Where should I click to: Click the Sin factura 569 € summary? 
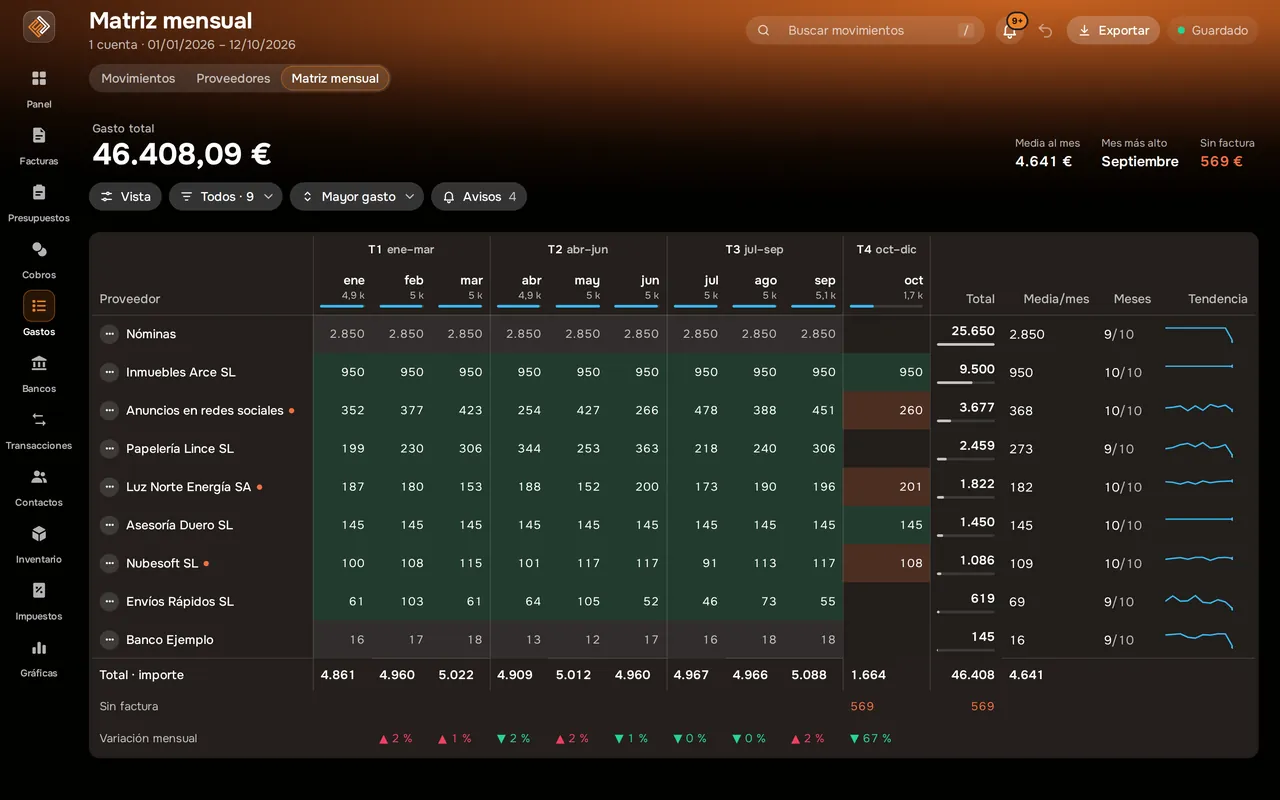click(x=1227, y=153)
